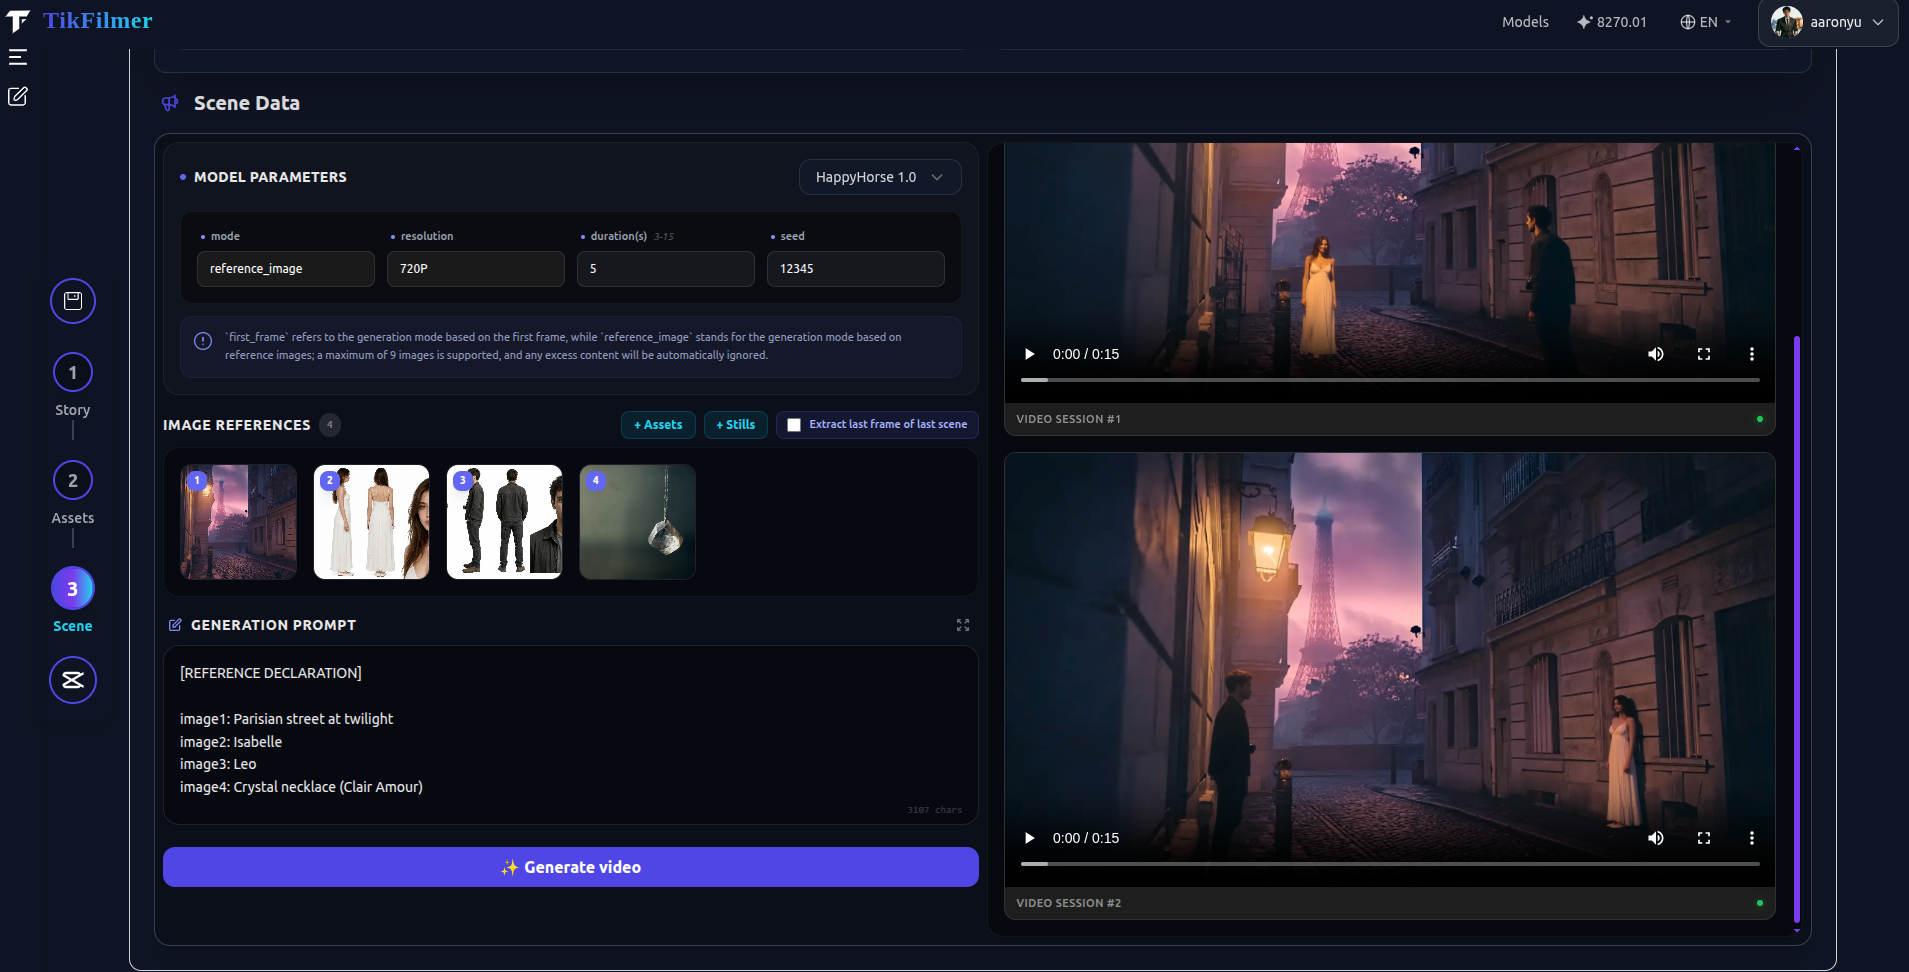Seek on Video Session #1 progress bar
1909x972 pixels.
(1390, 380)
